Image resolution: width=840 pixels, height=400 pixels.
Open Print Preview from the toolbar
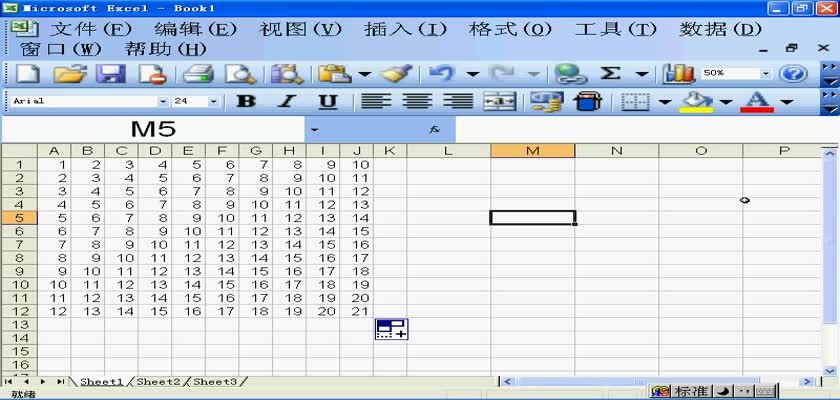240,74
